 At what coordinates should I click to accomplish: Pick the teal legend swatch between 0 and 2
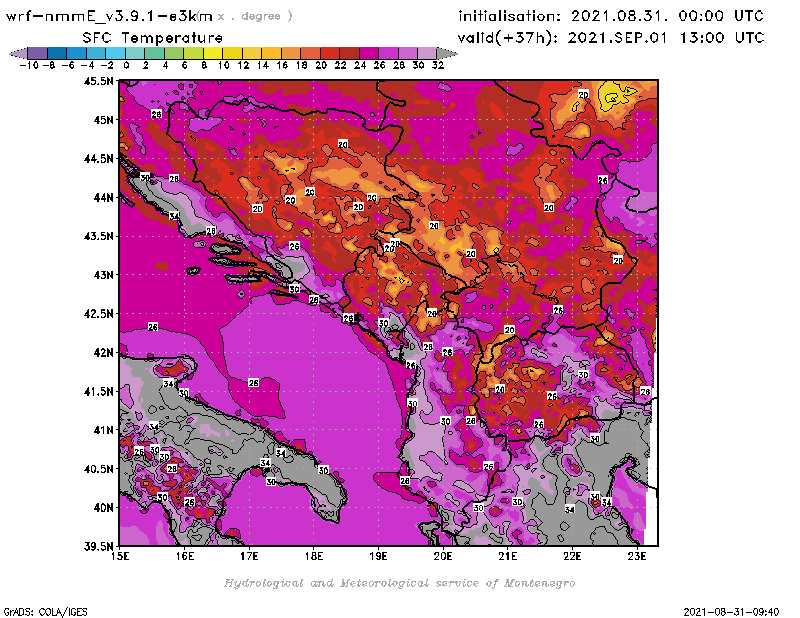click(x=135, y=53)
